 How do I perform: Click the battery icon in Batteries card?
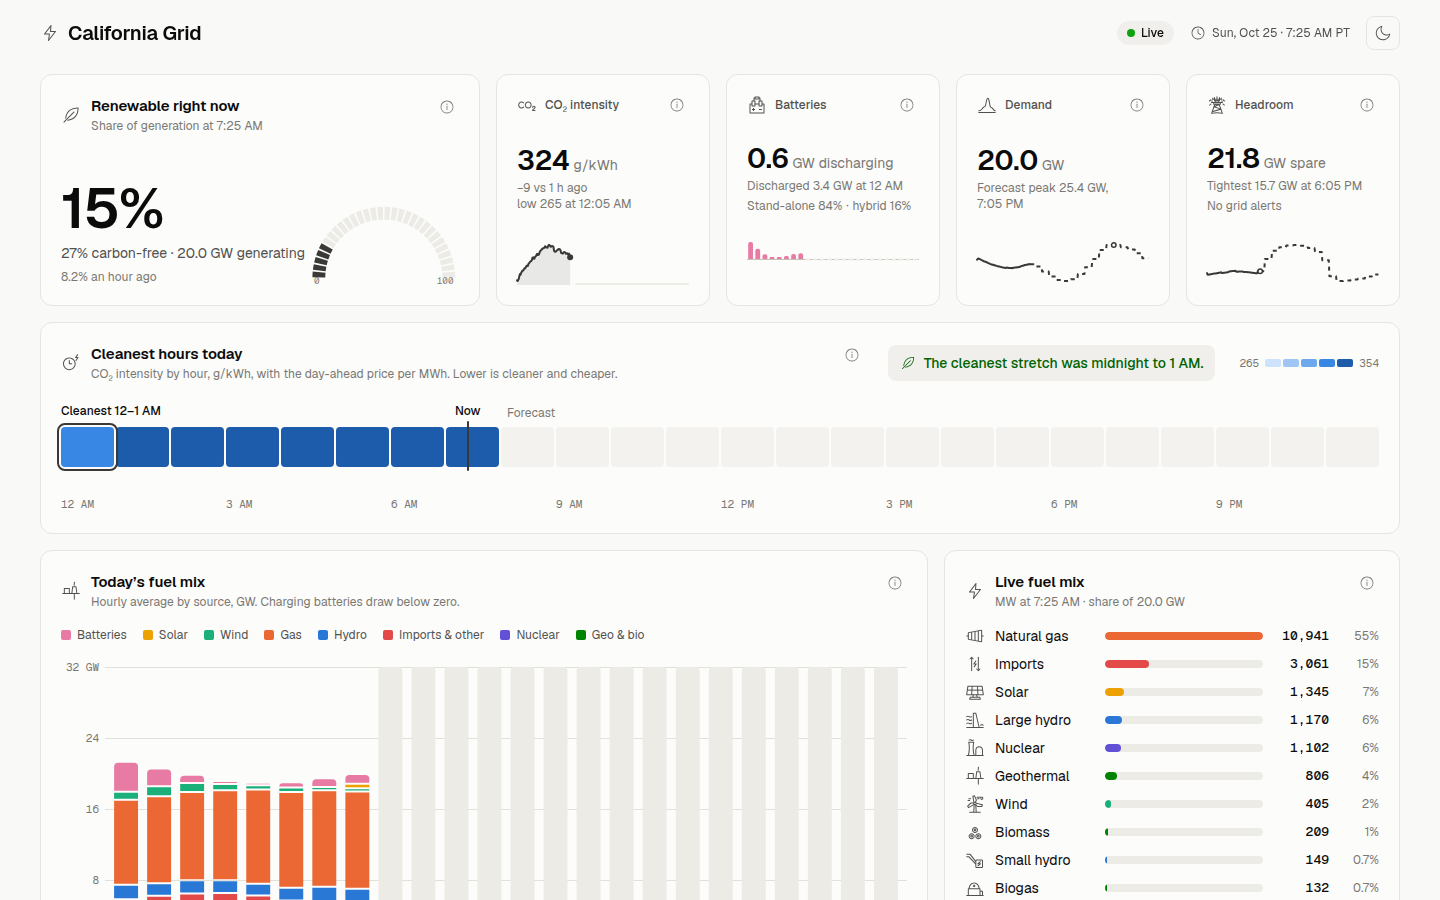757,105
